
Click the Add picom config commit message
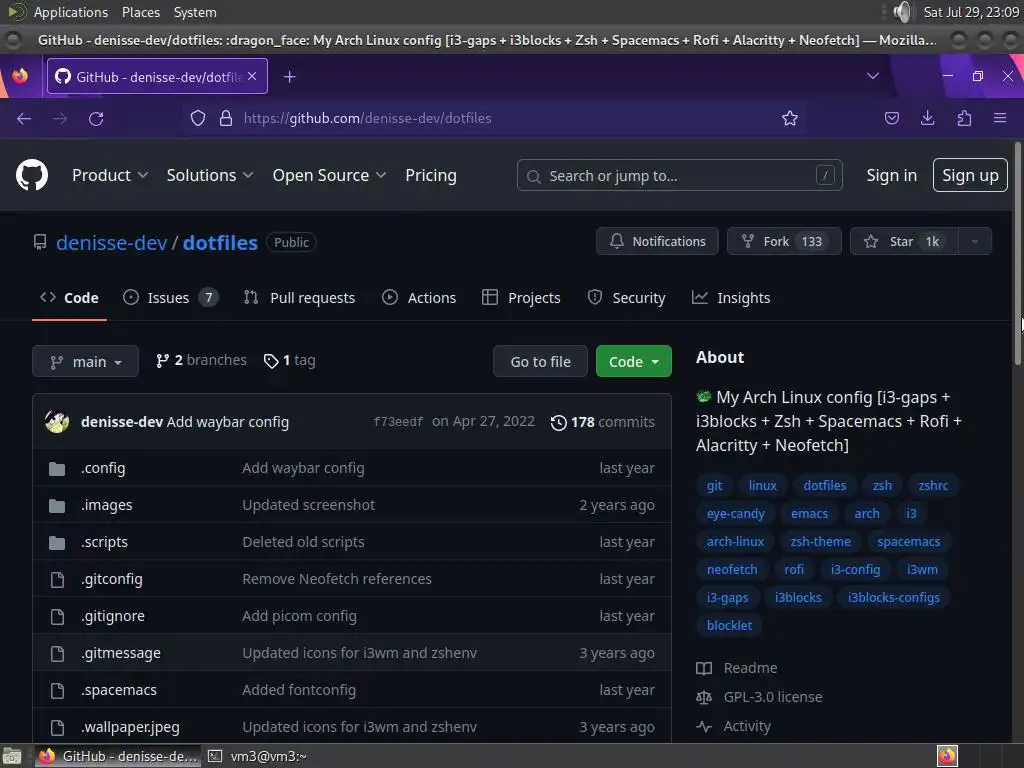[x=299, y=616]
